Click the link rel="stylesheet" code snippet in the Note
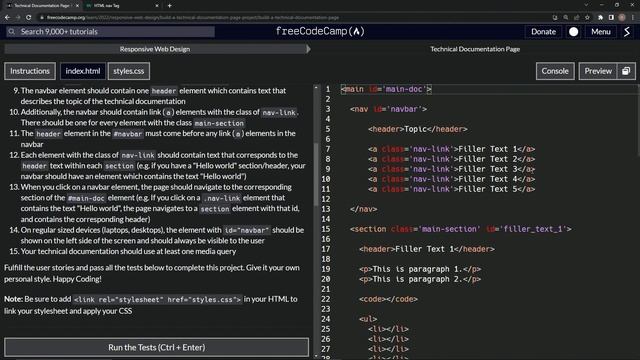This screenshot has height=360, width=640. [x=157, y=300]
